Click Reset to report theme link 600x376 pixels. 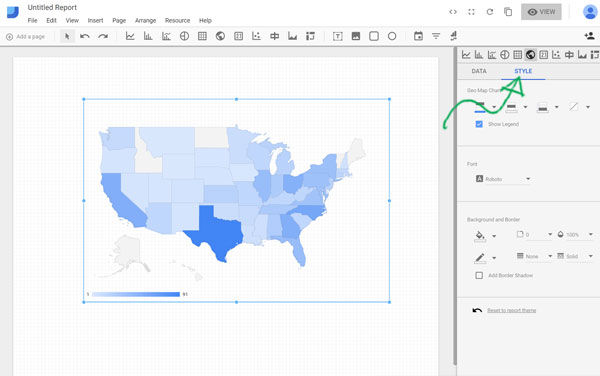coord(511,310)
